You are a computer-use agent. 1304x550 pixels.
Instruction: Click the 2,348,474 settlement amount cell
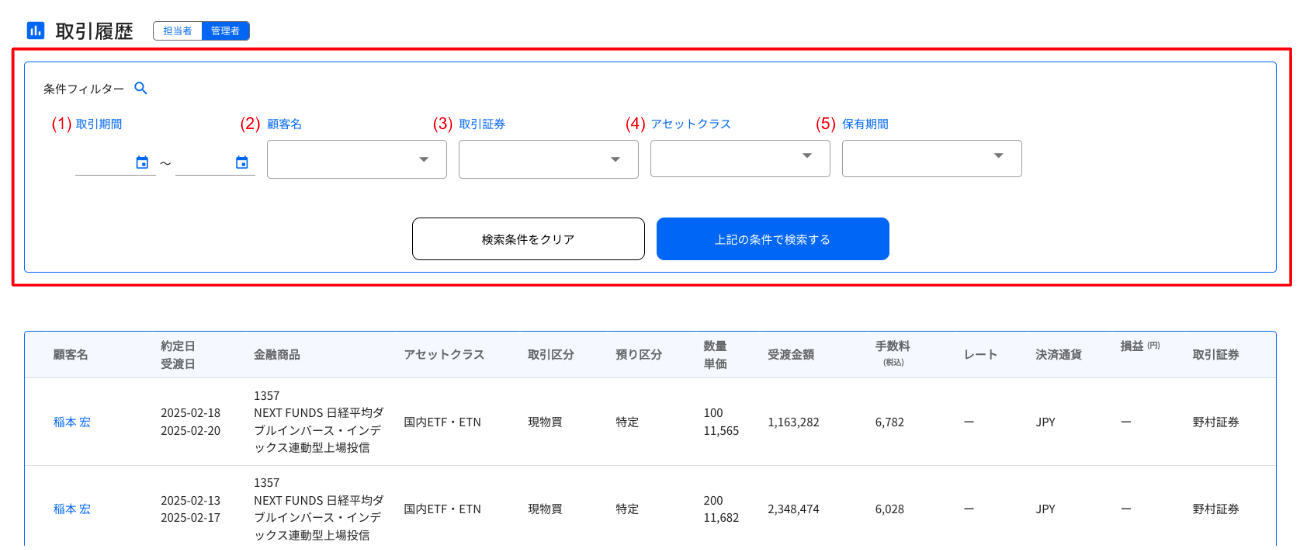pyautogui.click(x=794, y=509)
